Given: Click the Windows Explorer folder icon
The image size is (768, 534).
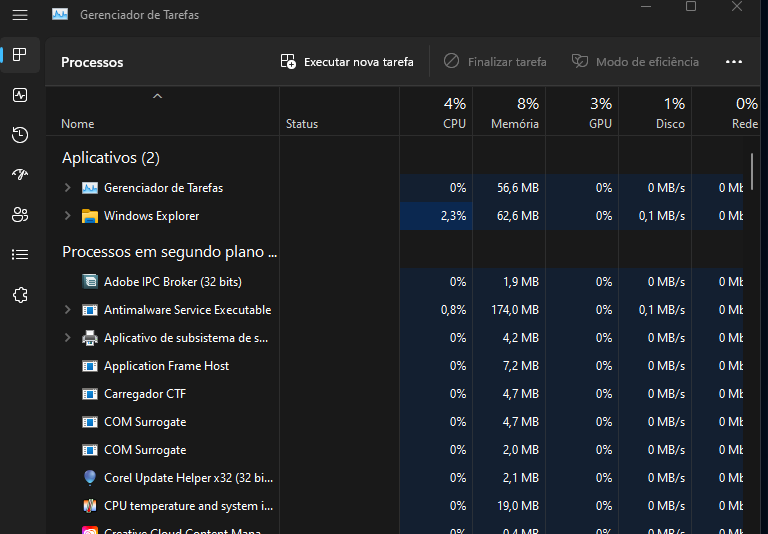Looking at the screenshot, I should tap(90, 216).
